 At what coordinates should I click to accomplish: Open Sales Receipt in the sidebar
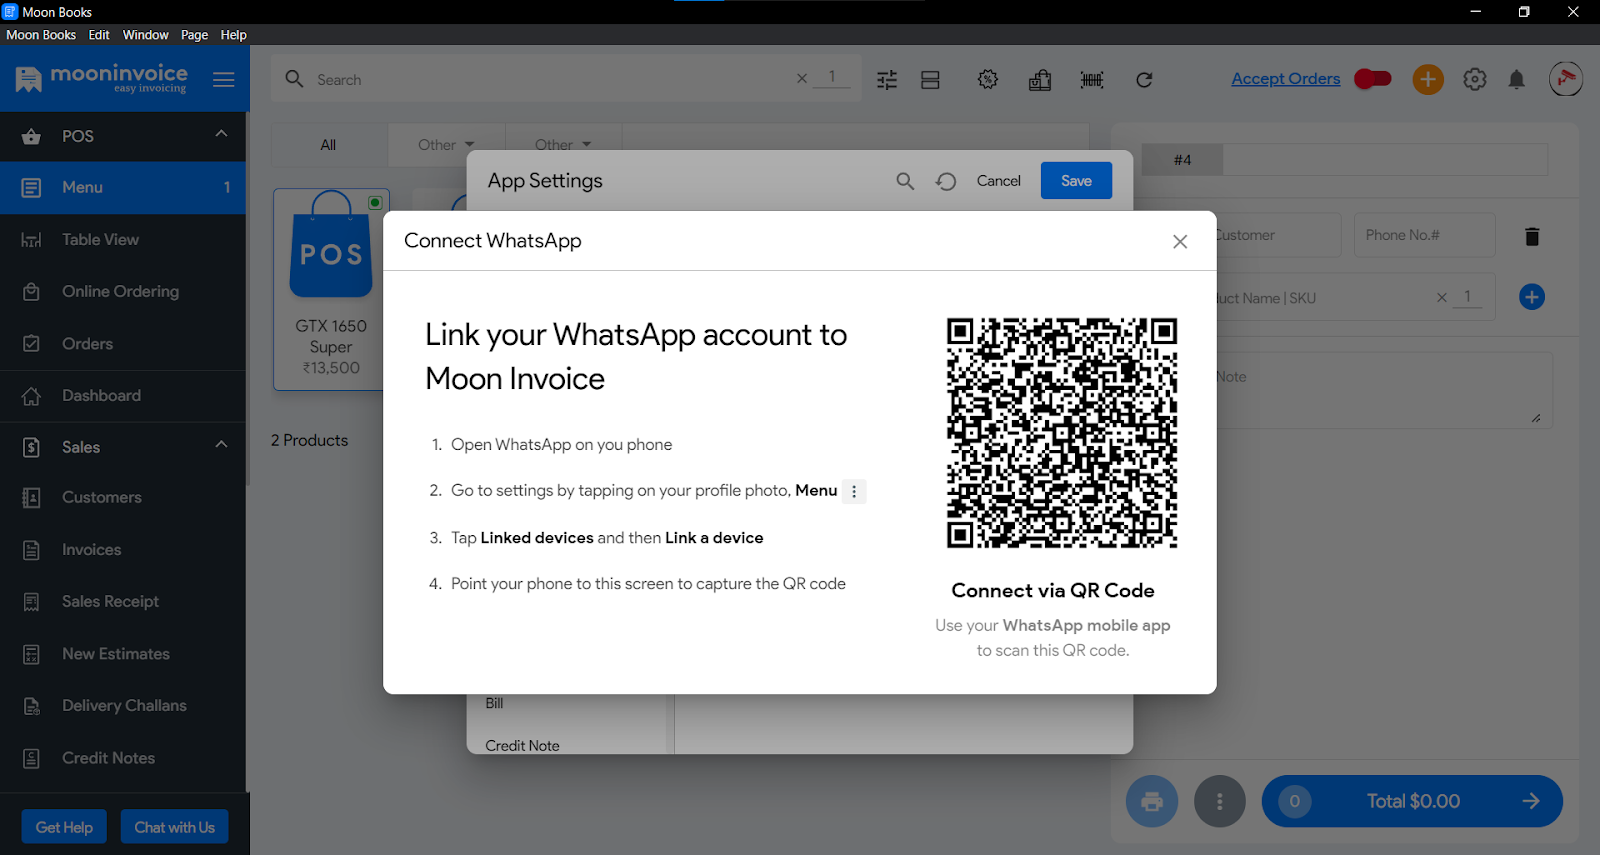[123, 601]
